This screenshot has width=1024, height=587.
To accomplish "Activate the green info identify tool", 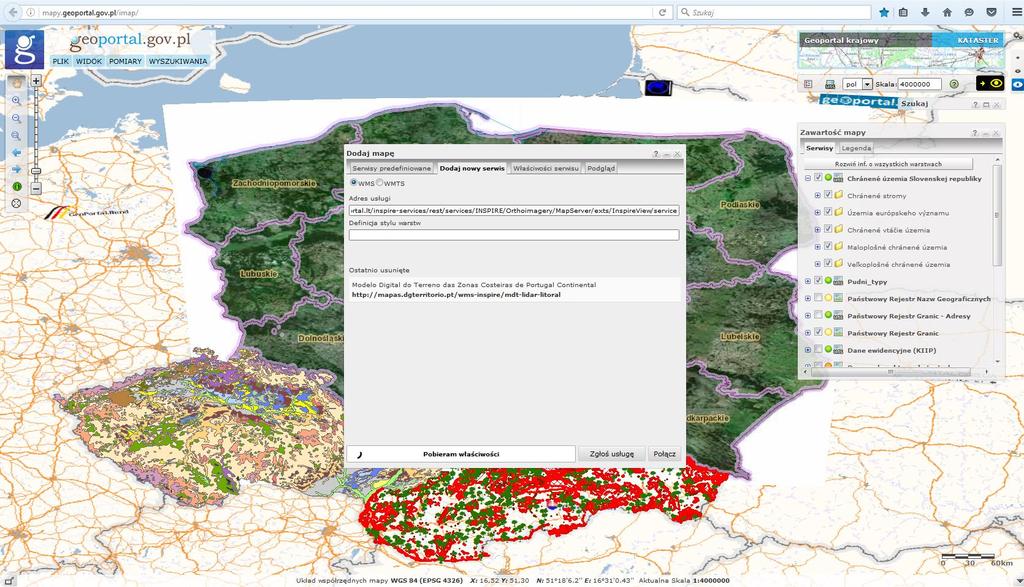I will [x=16, y=186].
